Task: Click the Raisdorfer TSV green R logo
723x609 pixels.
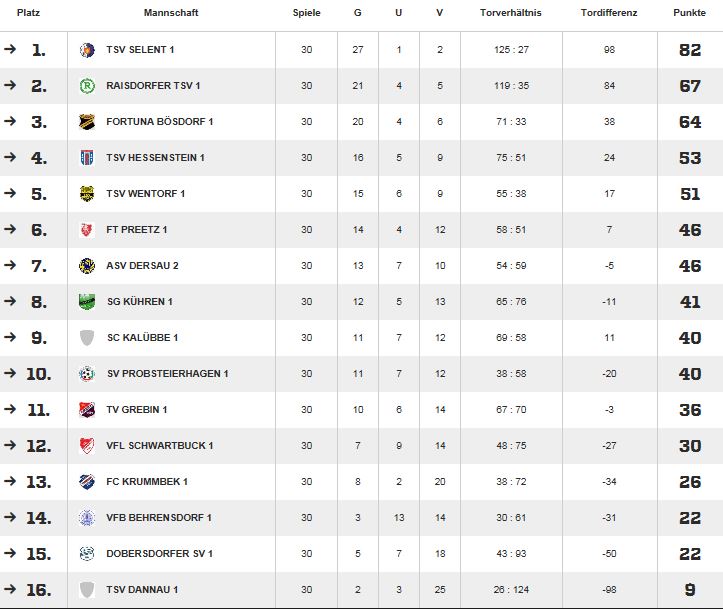Action: point(87,85)
